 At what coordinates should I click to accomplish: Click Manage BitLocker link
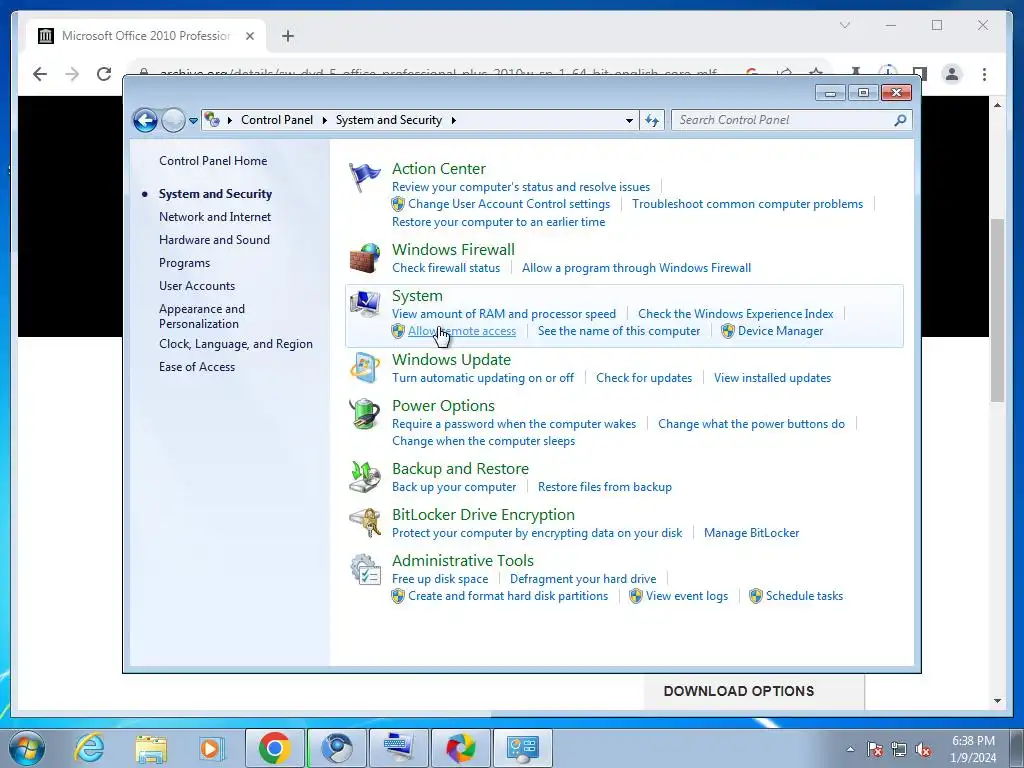(x=752, y=533)
